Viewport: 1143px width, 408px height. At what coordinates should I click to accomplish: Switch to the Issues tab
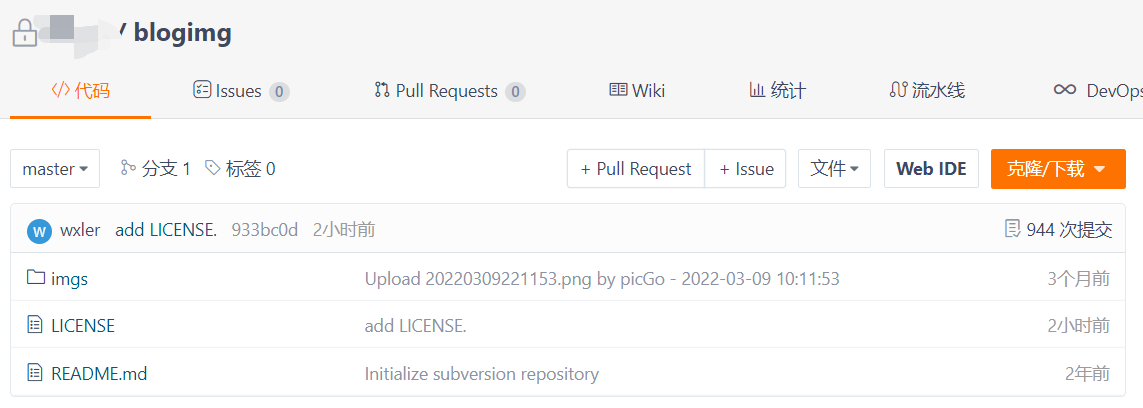click(240, 91)
